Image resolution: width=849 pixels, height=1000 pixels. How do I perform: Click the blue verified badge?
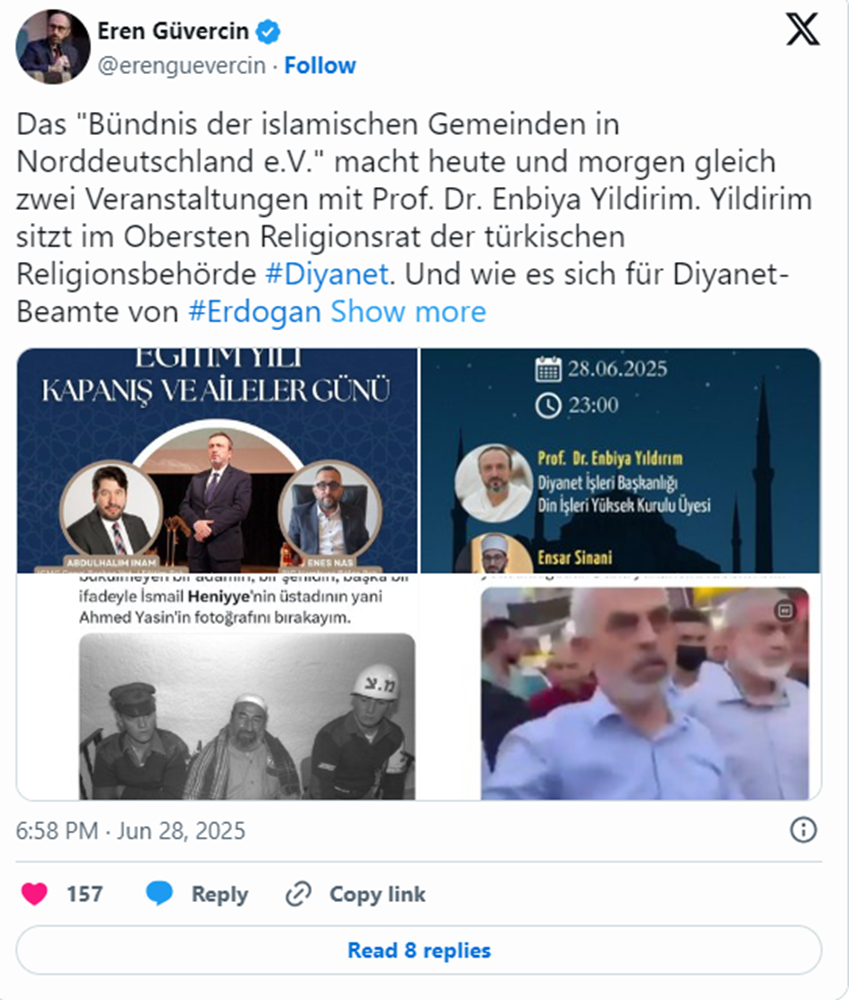coord(268,31)
